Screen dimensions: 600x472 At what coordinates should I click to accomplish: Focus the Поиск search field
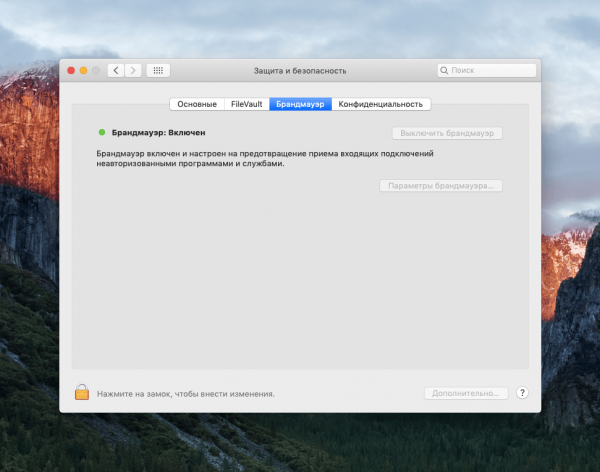click(487, 70)
